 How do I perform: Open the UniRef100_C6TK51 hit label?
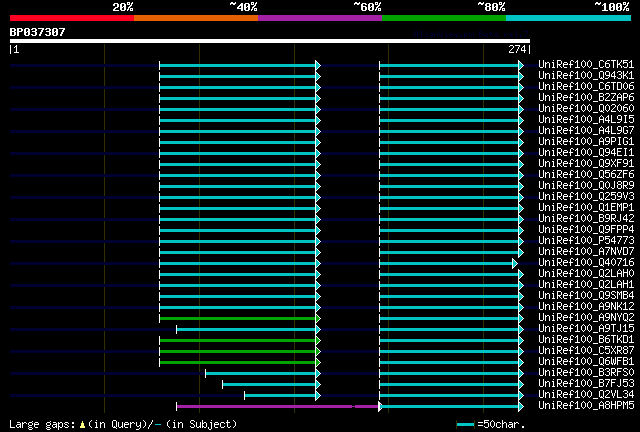586,65
